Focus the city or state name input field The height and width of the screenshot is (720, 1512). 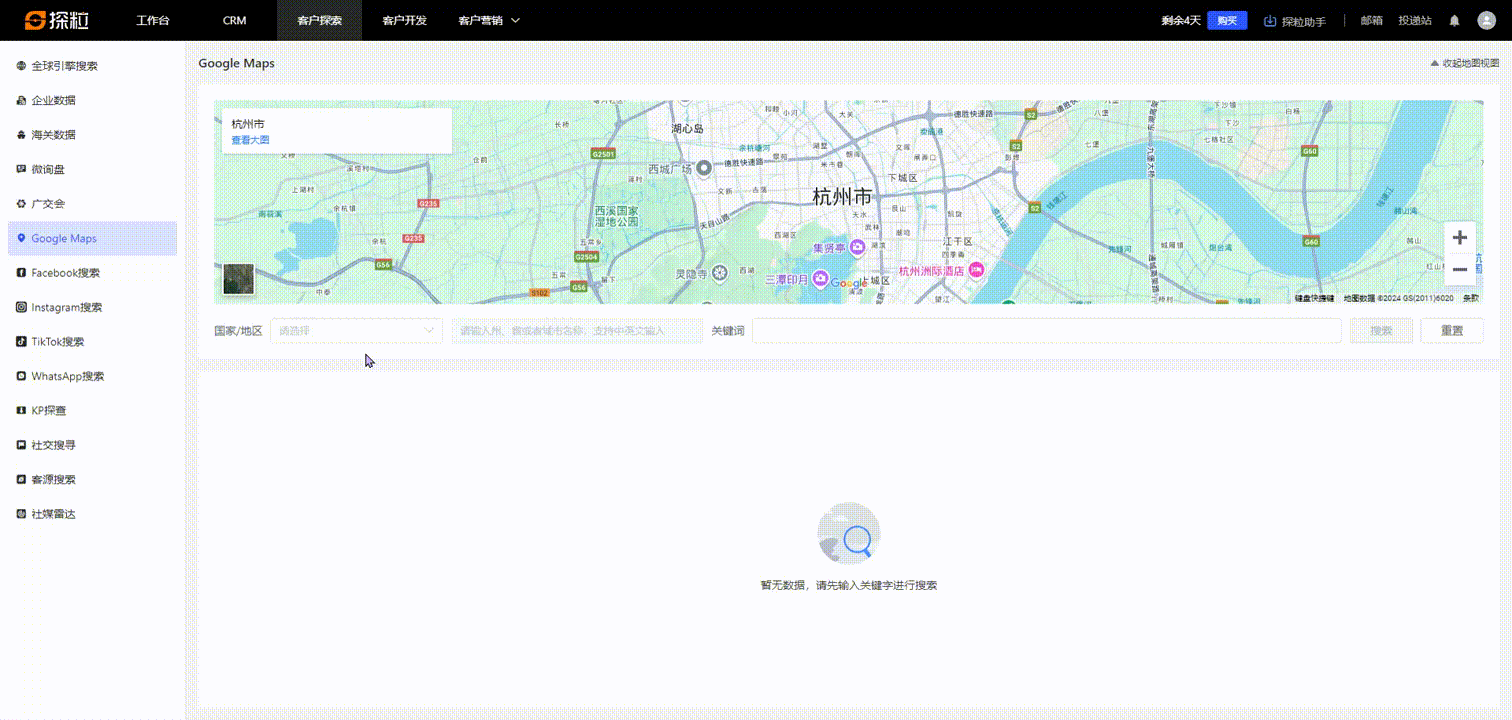(577, 331)
